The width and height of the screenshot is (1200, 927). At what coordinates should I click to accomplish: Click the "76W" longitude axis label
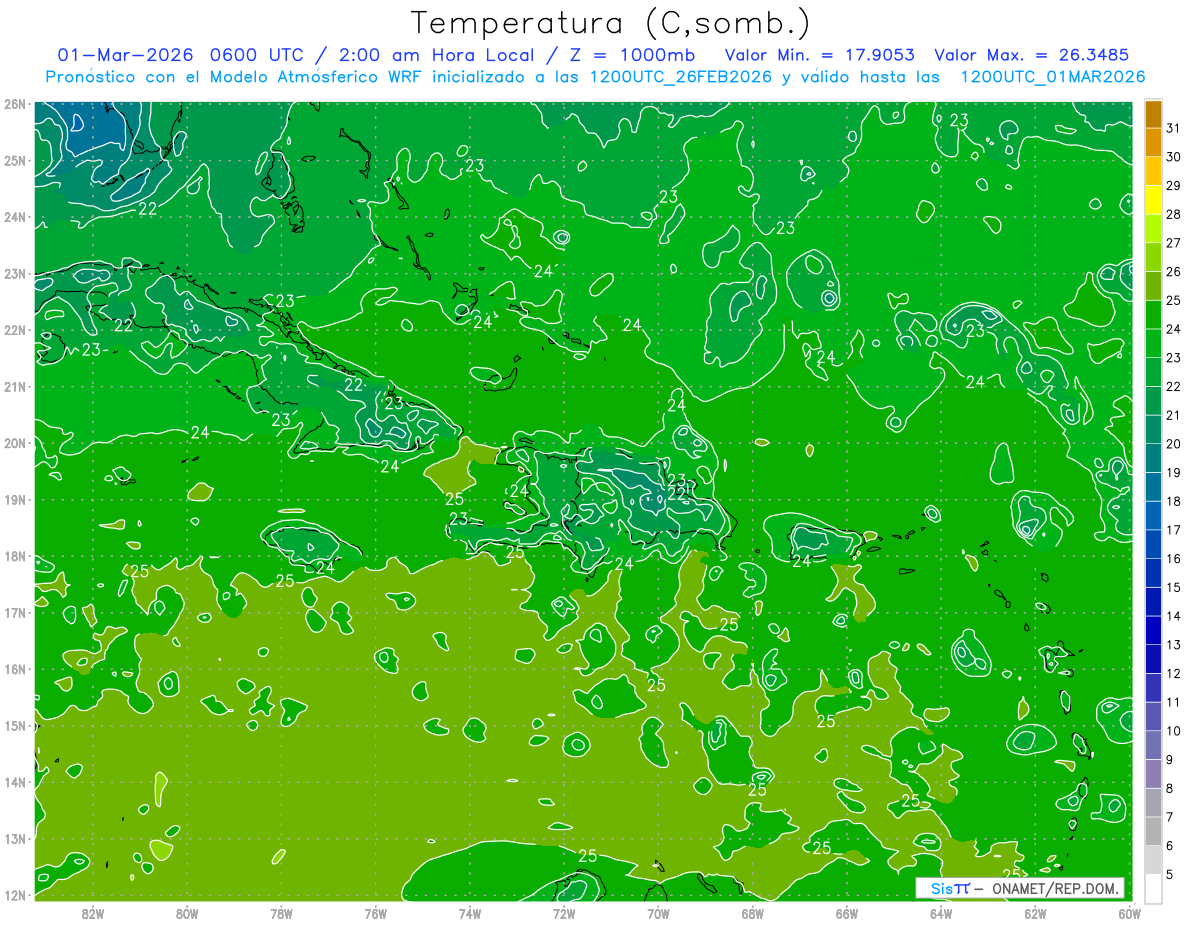pos(376,913)
